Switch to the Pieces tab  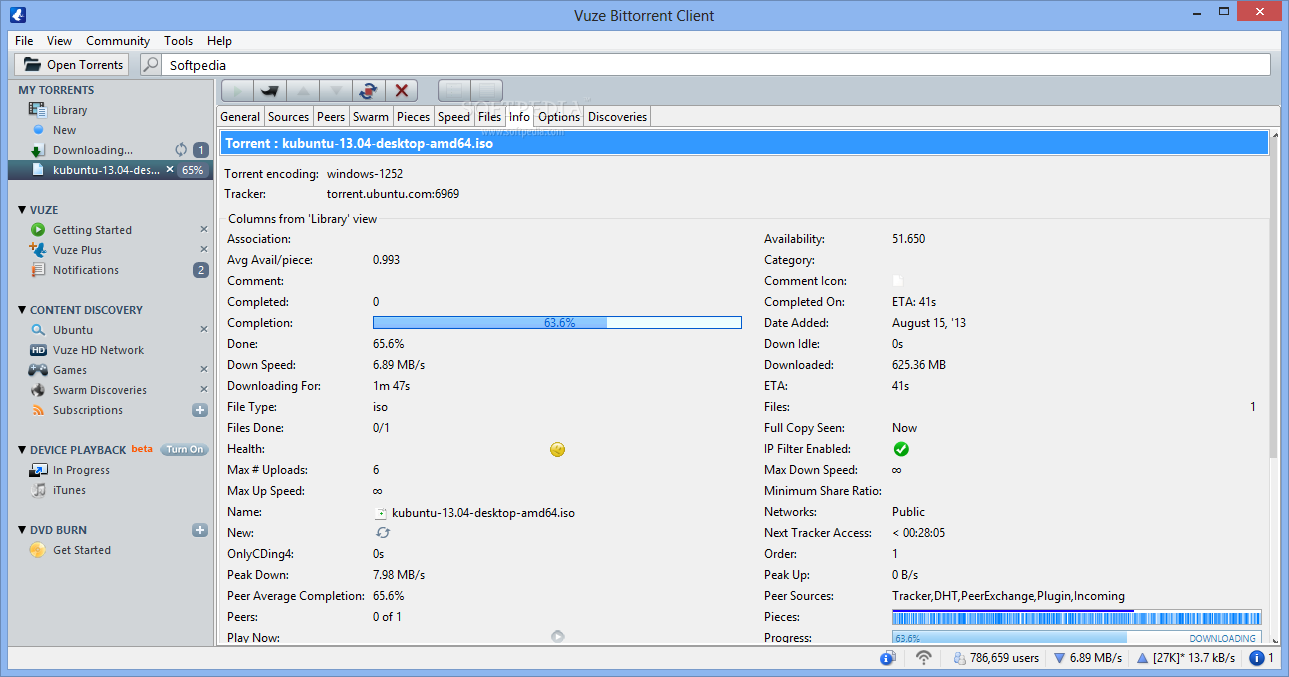tap(413, 117)
